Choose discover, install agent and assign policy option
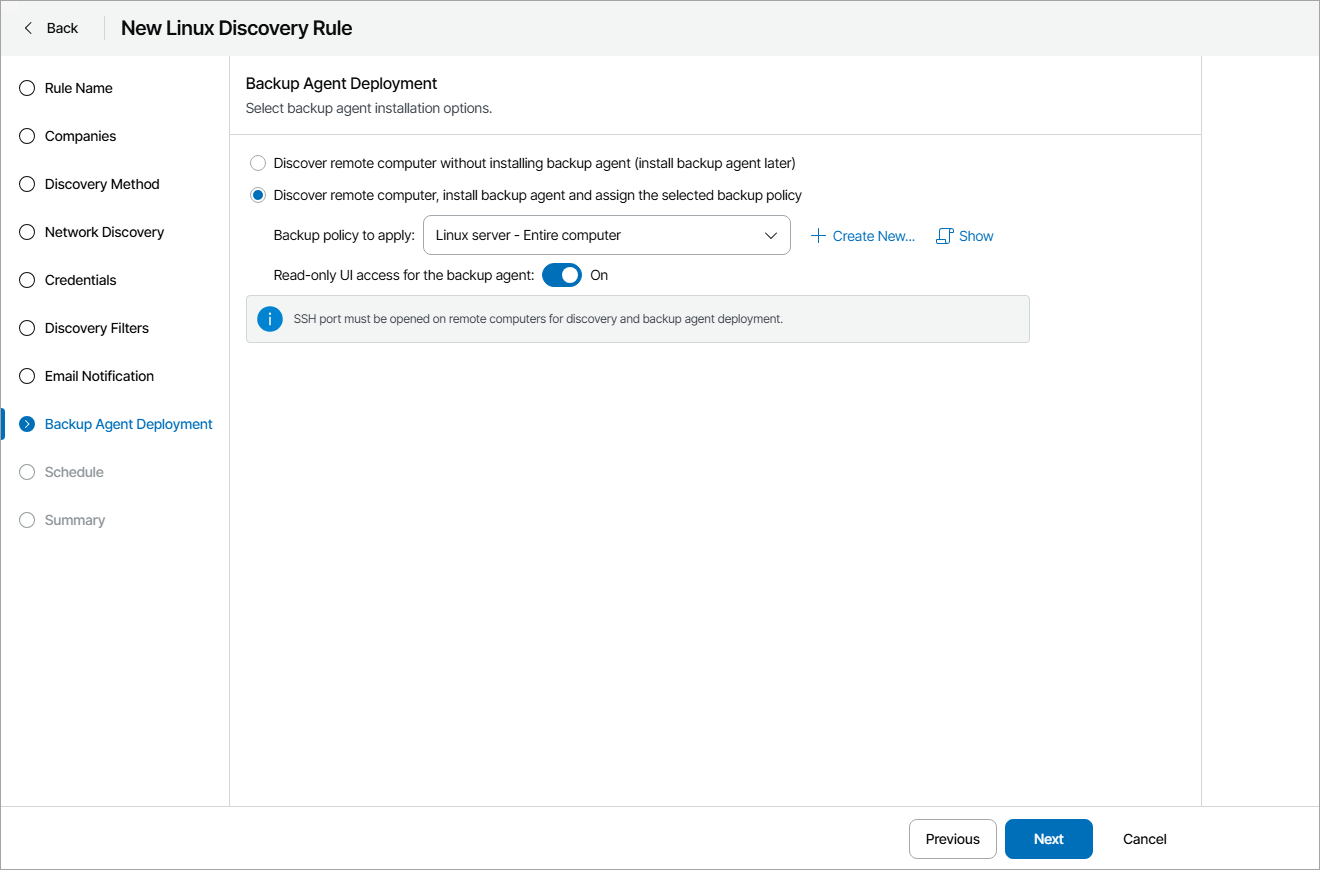The width and height of the screenshot is (1320, 870). coord(258,194)
